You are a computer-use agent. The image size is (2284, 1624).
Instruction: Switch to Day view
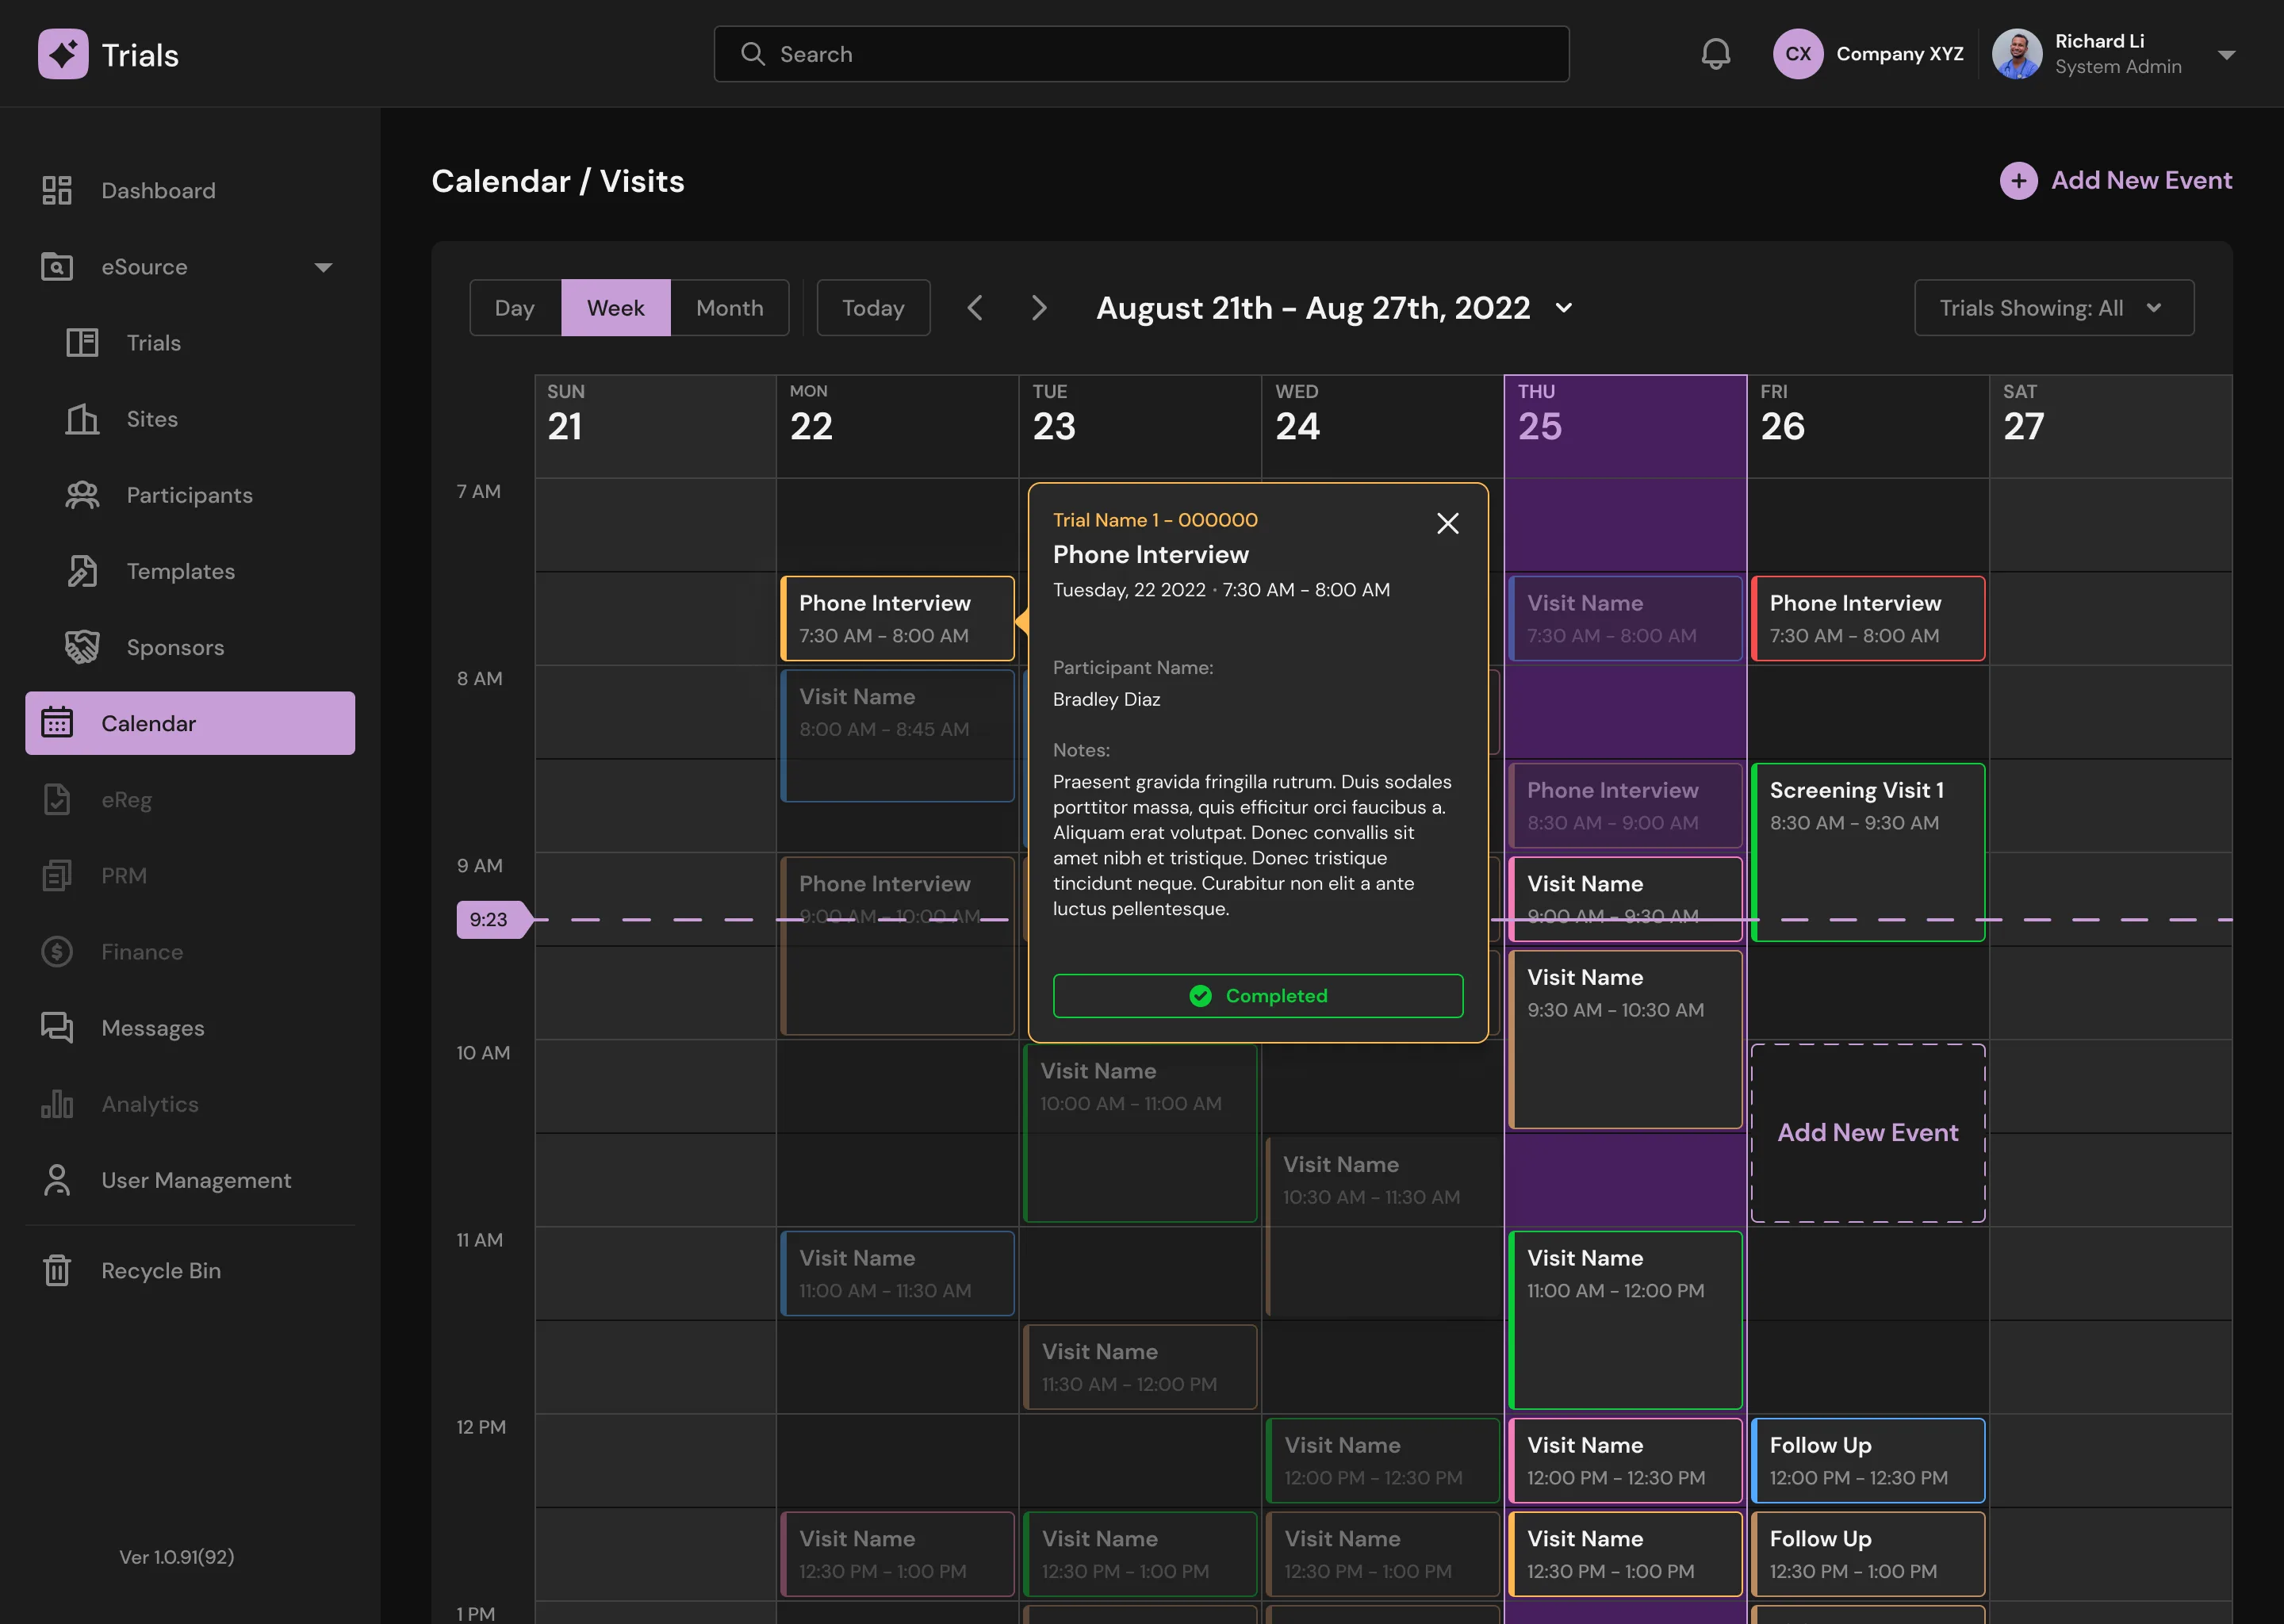[x=515, y=308]
